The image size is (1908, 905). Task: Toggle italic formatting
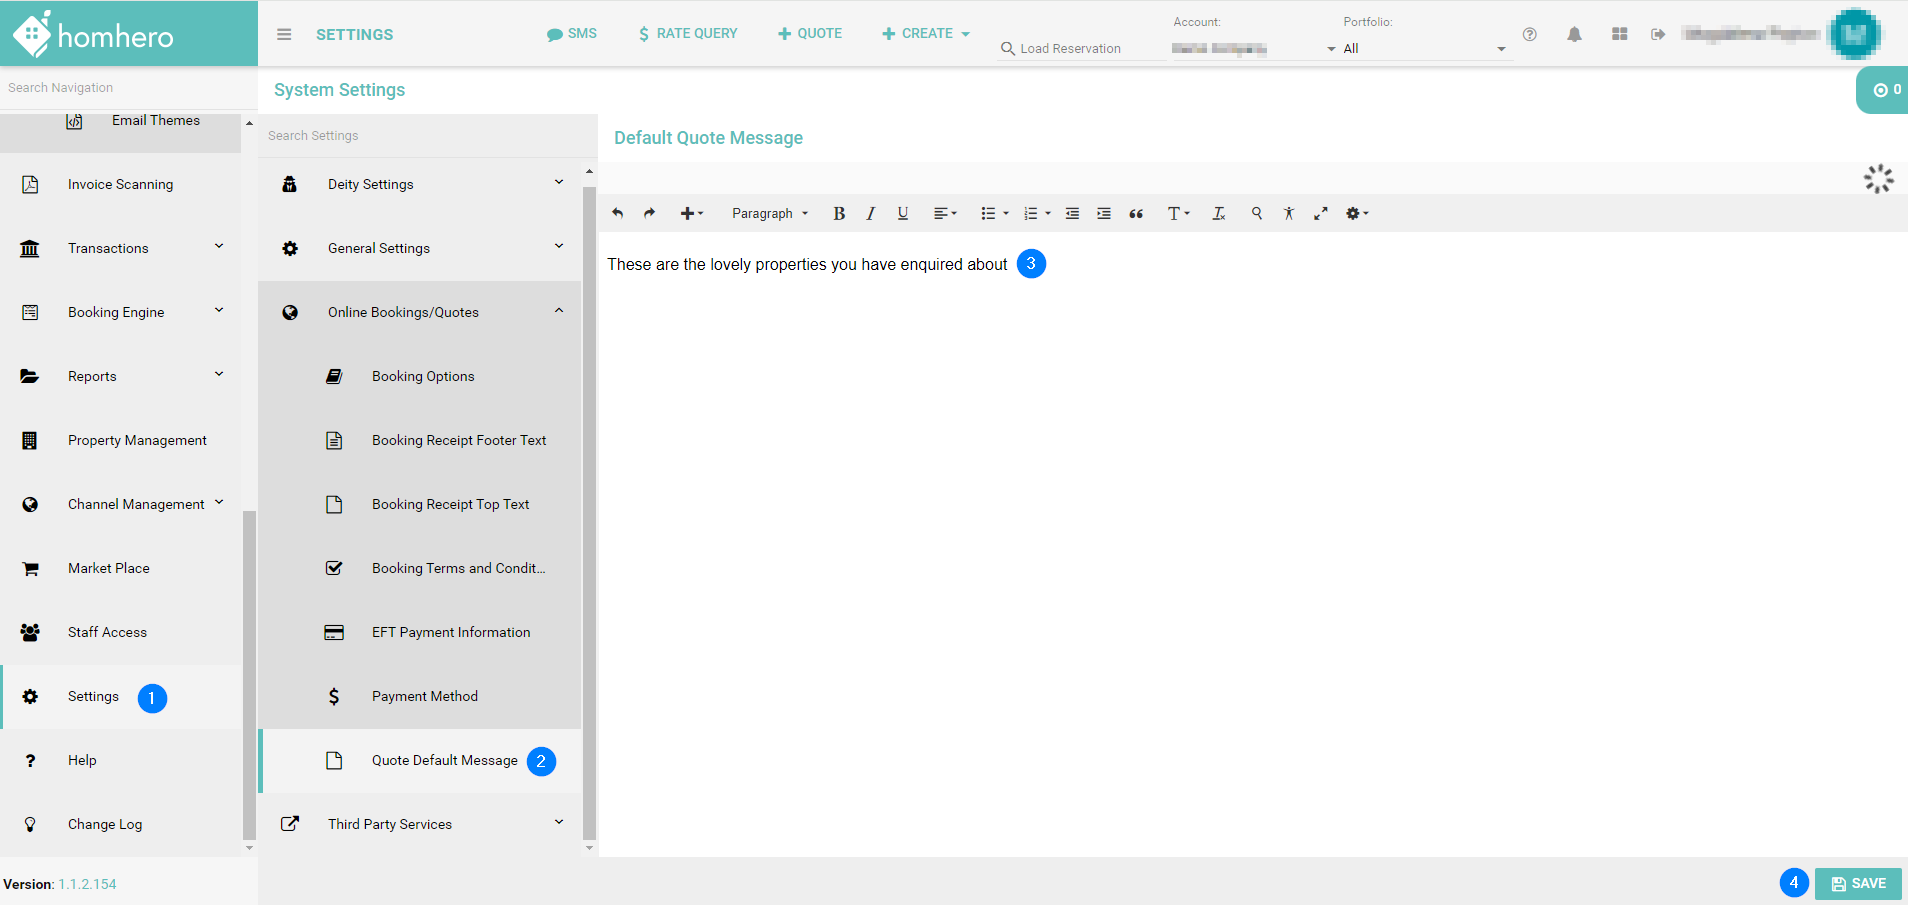pos(871,214)
